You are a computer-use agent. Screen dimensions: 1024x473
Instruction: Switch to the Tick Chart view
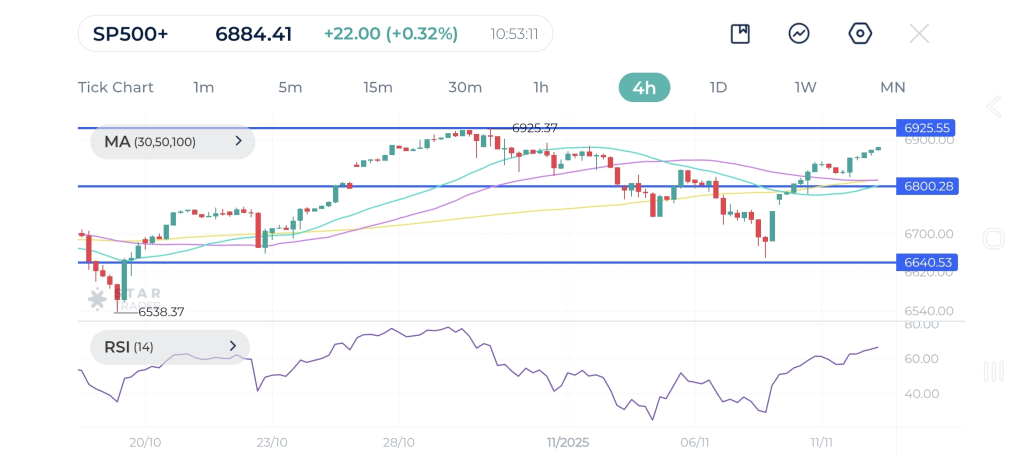[116, 87]
